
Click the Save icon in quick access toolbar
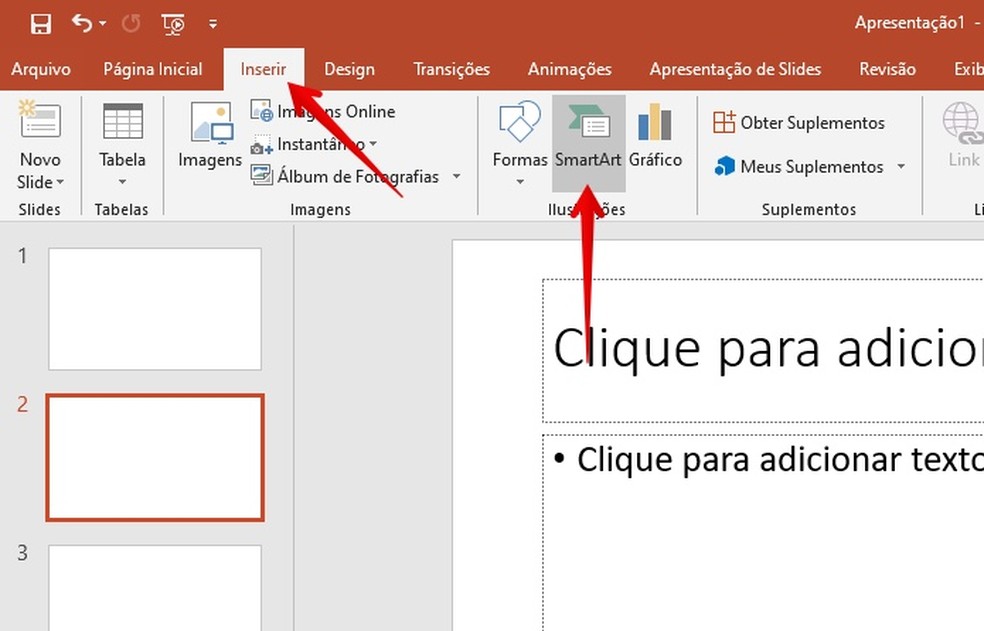coord(41,24)
